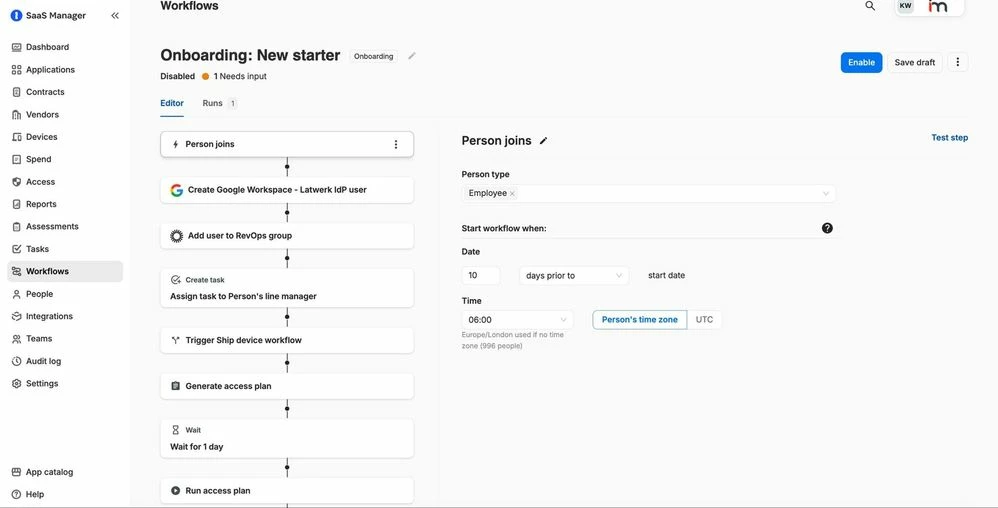Select Person's time zone option
This screenshot has height=508, width=998.
[640, 320]
